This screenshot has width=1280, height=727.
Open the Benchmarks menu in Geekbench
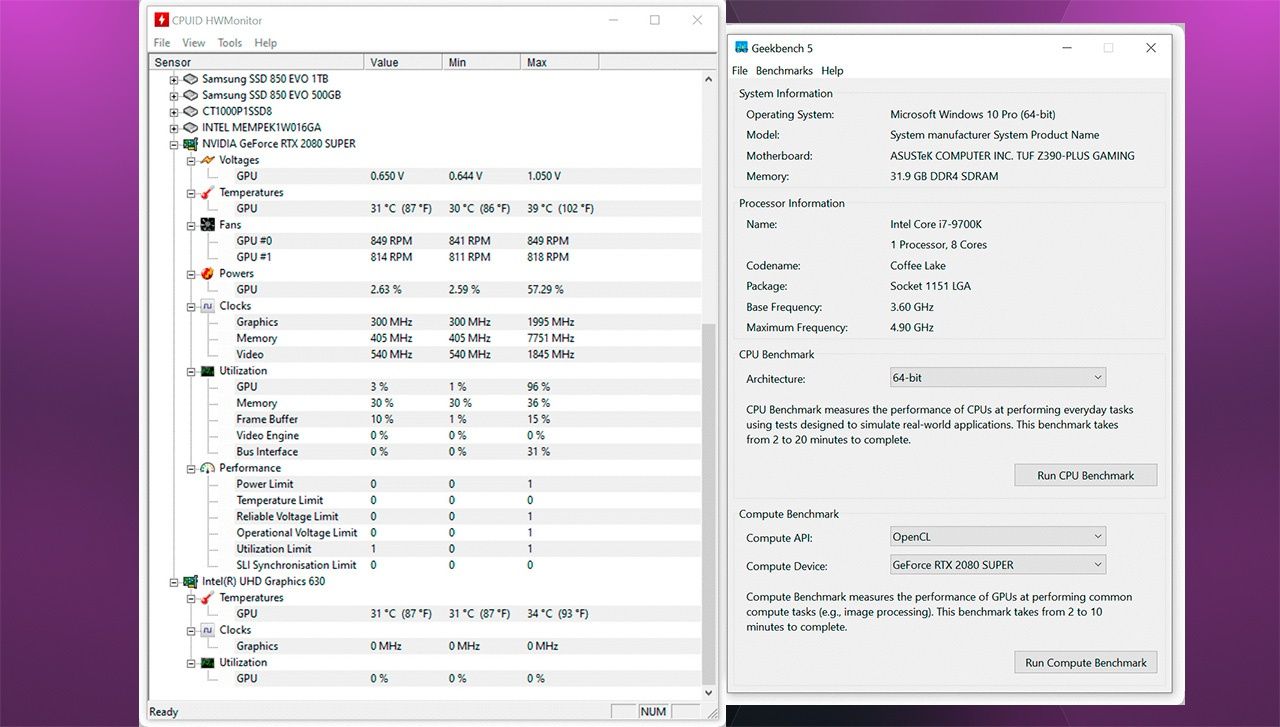click(x=784, y=71)
